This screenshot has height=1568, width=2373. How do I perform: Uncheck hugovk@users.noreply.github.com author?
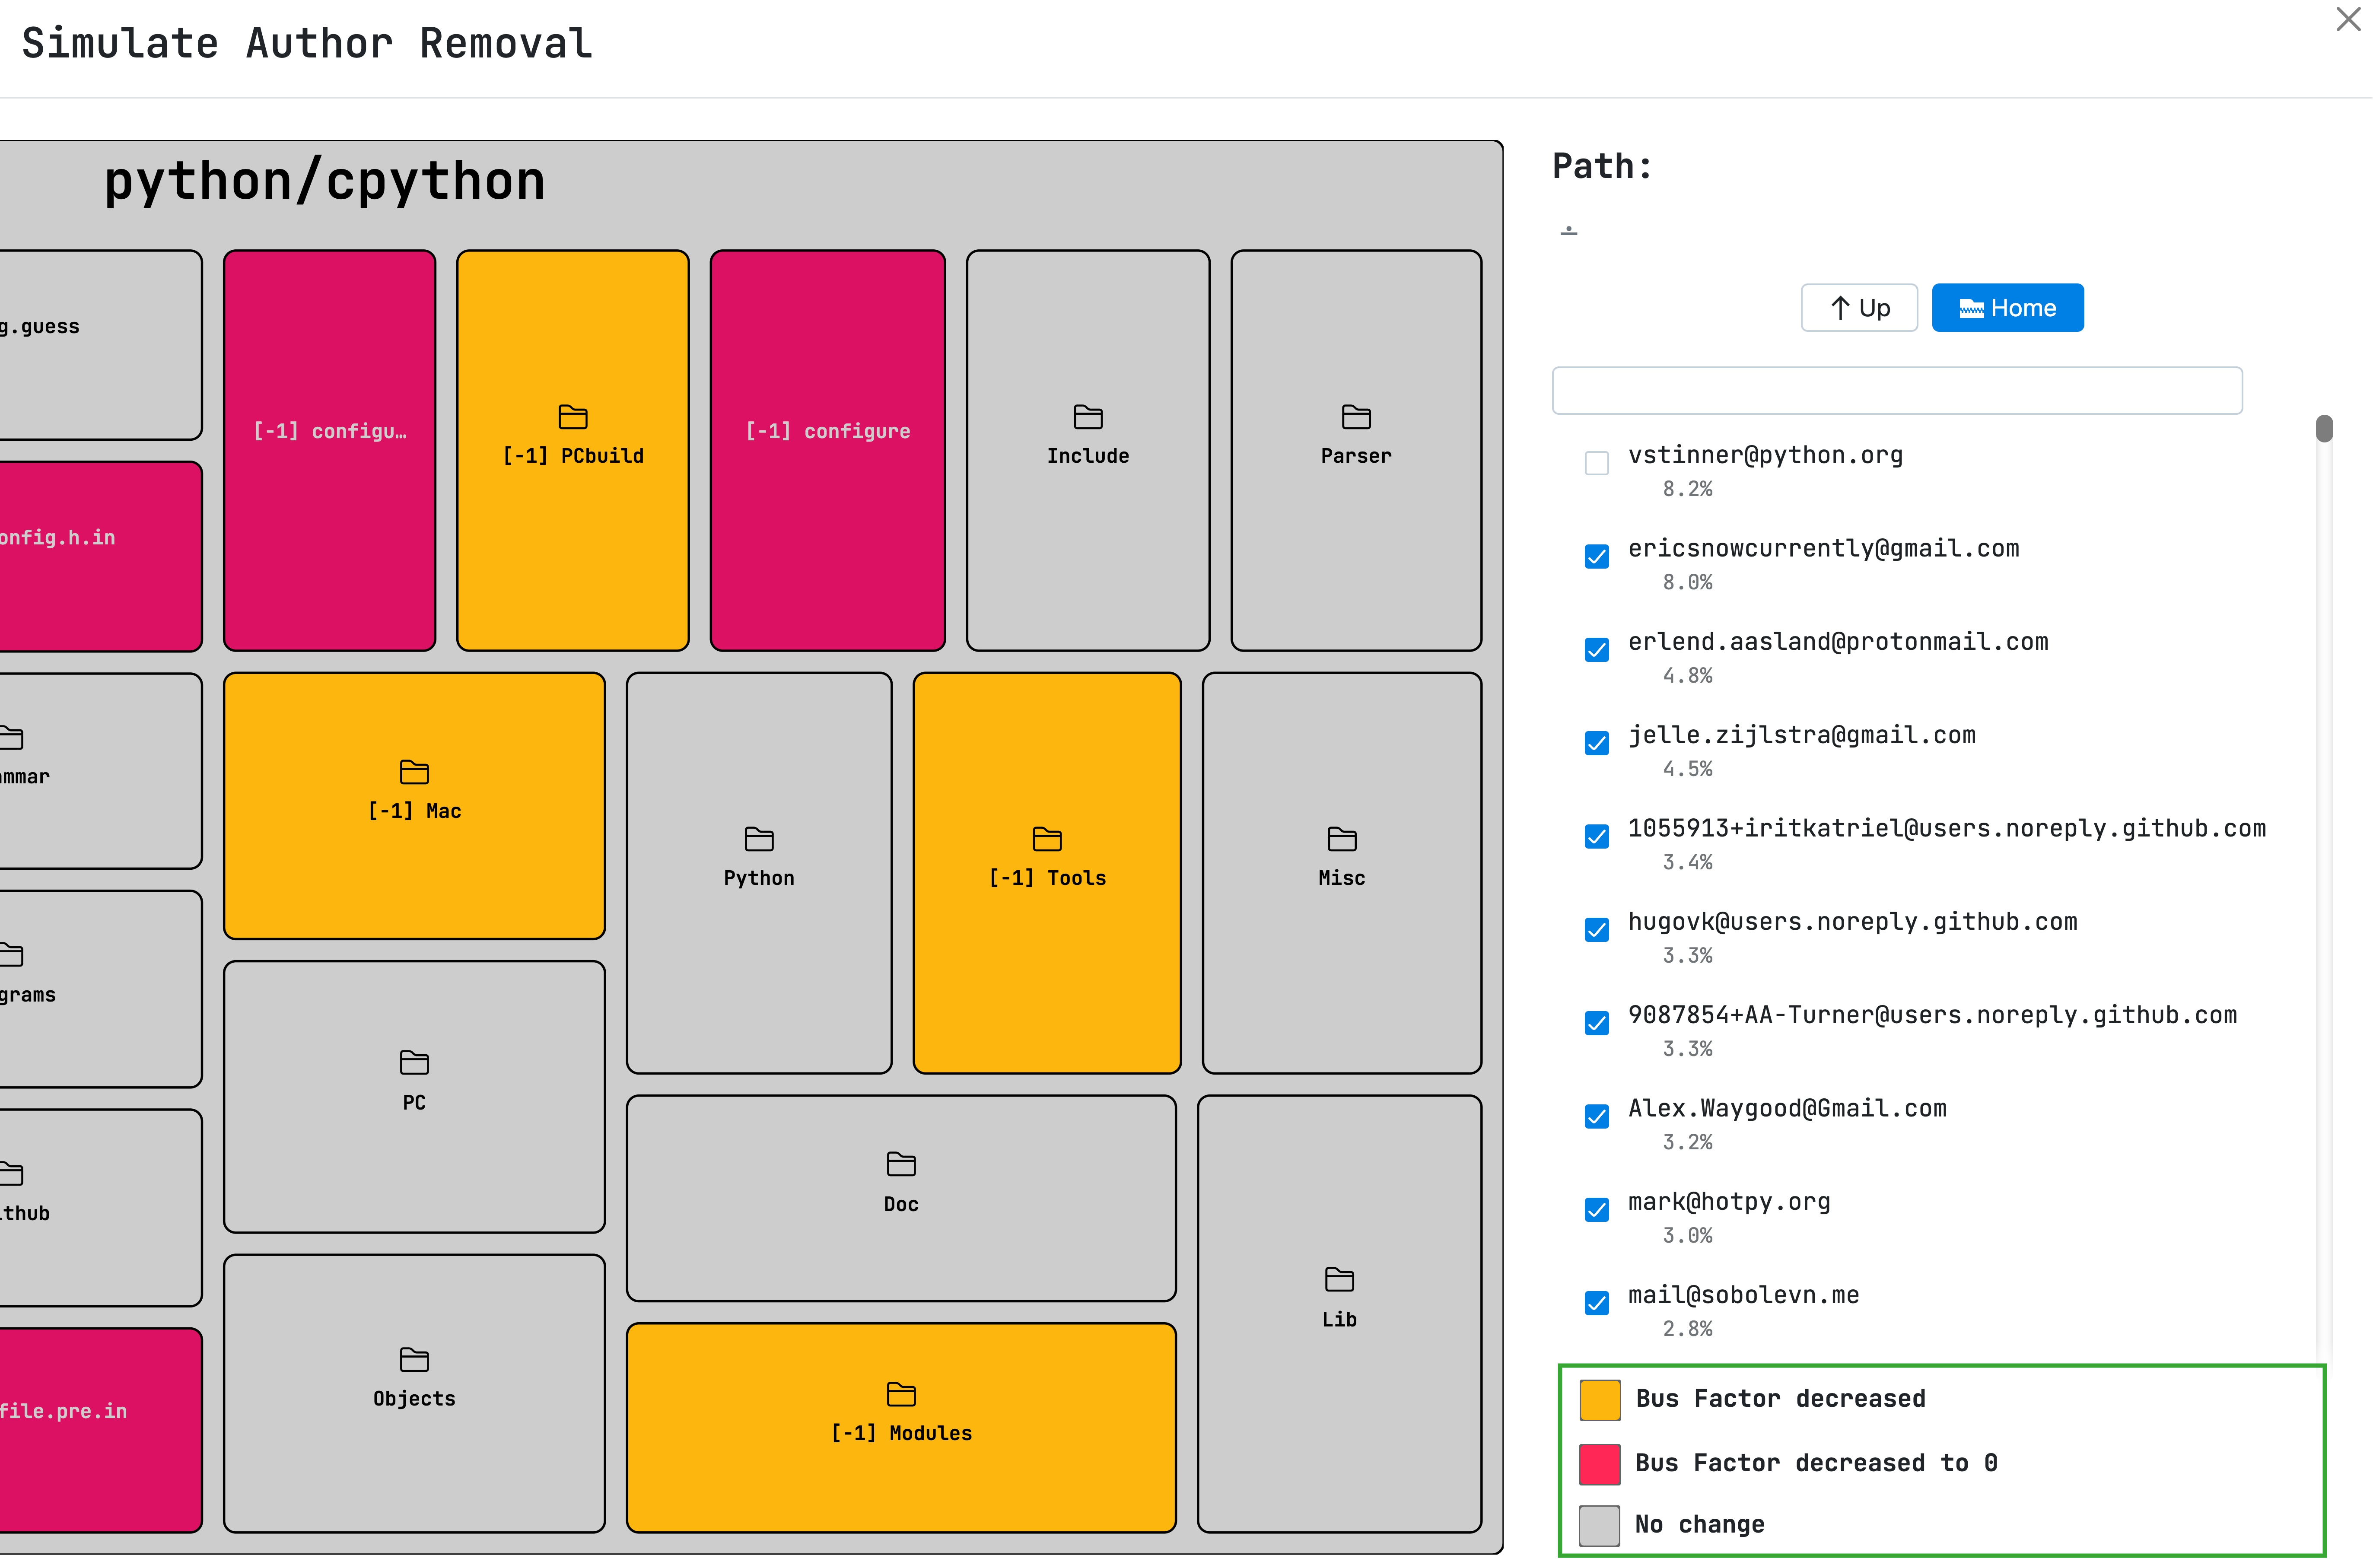[1597, 930]
